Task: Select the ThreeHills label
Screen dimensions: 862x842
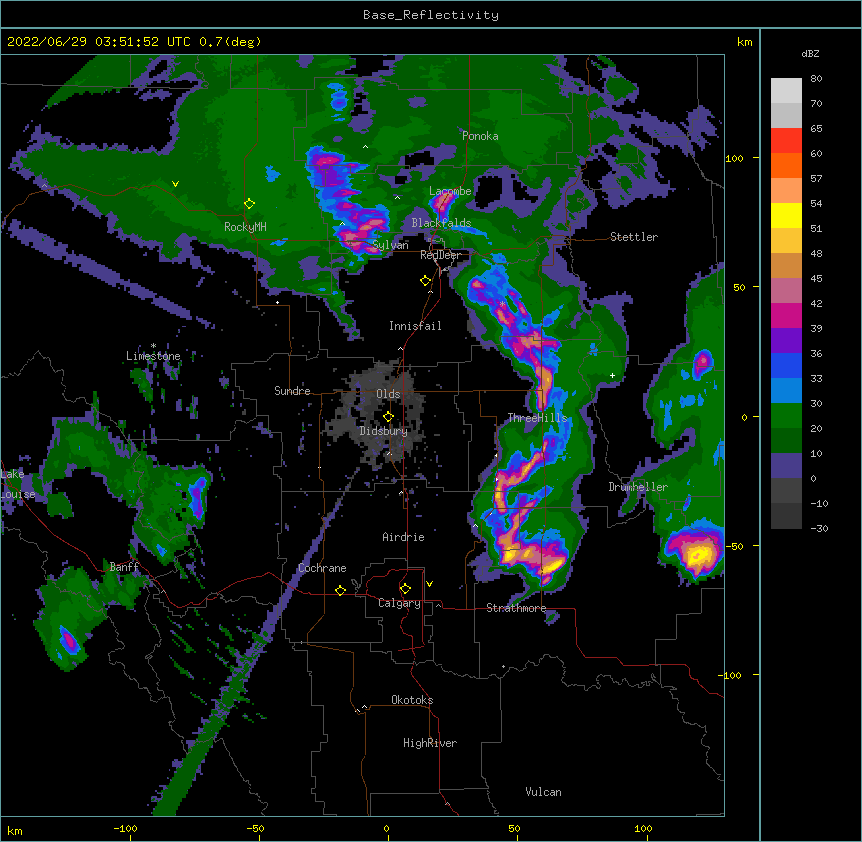Action: (x=537, y=418)
